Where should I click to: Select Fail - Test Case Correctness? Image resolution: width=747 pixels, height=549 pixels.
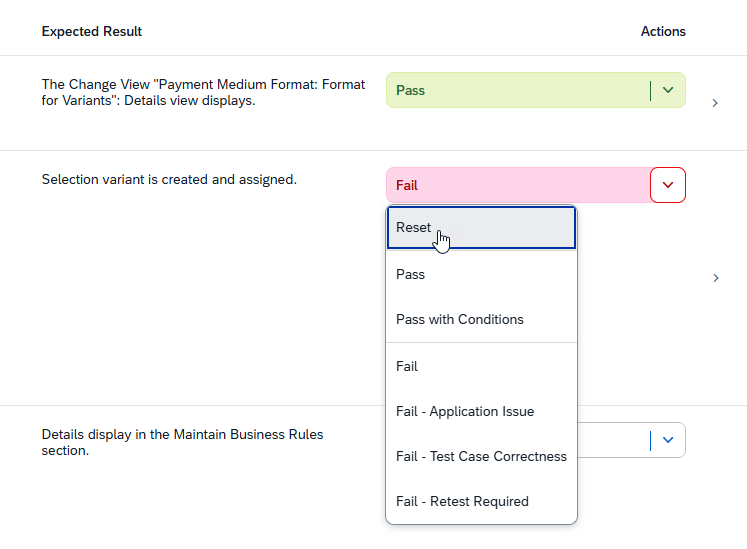tap(481, 457)
